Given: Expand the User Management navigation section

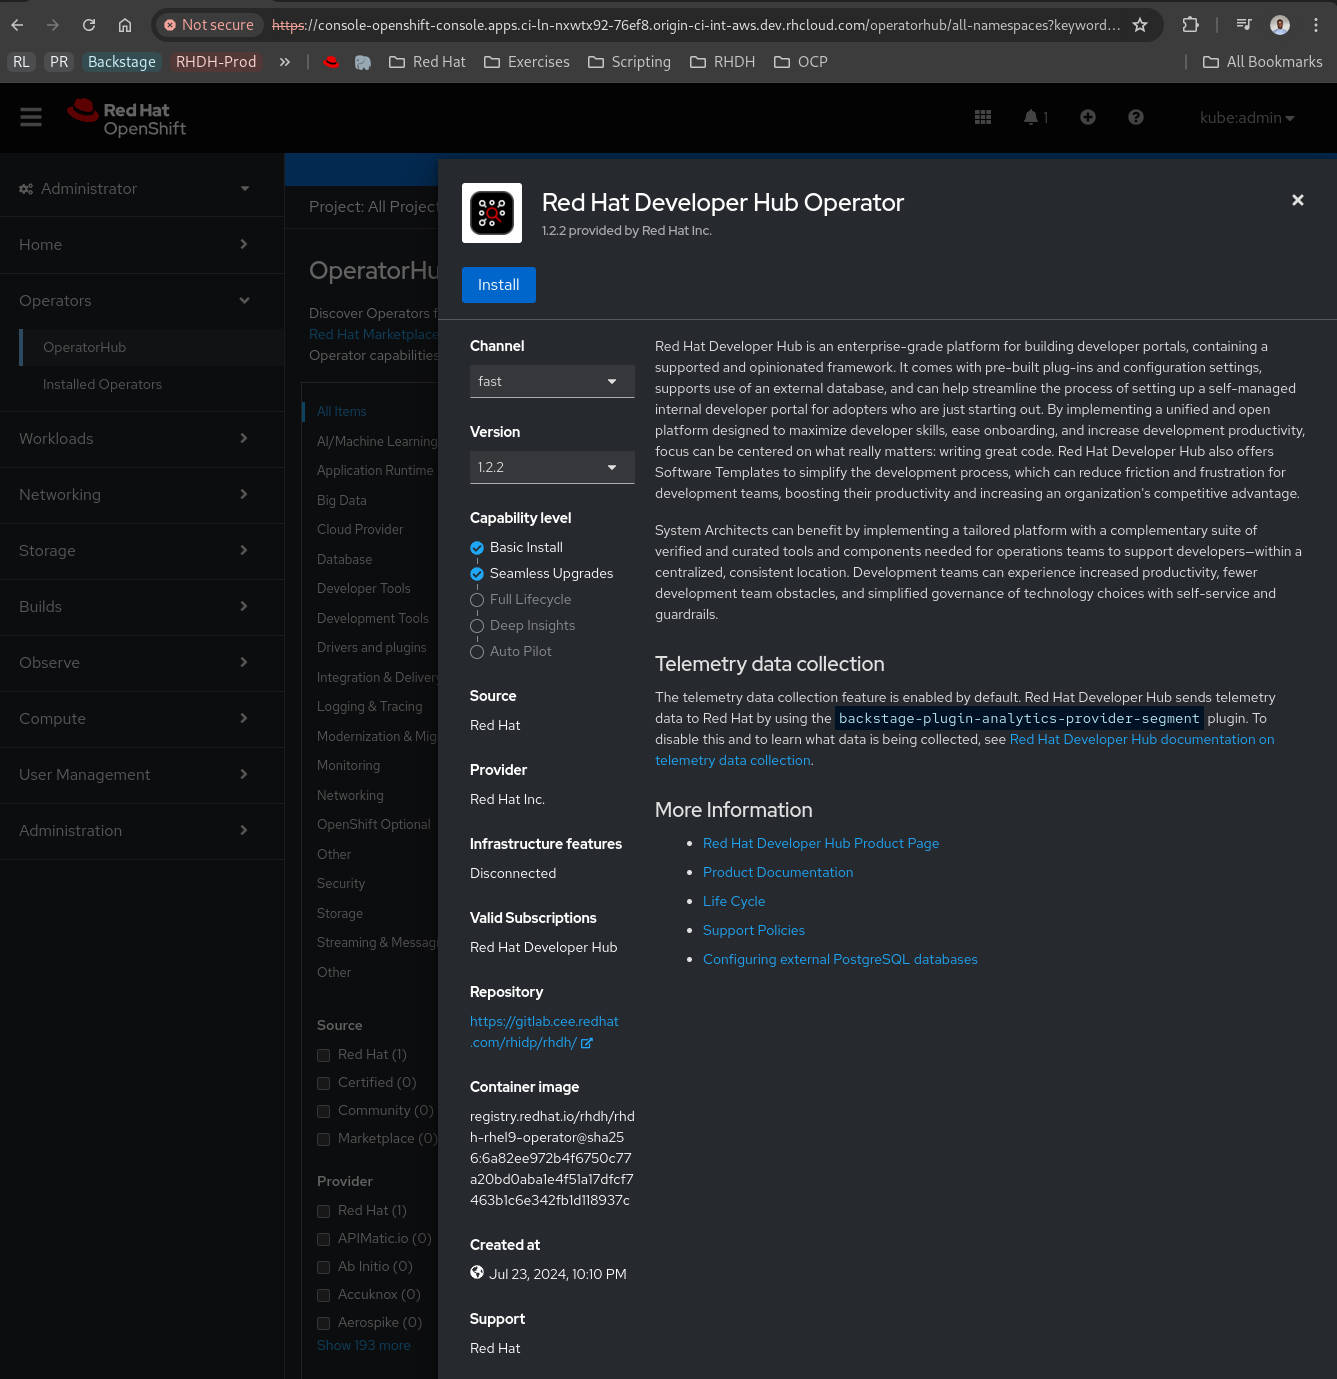Looking at the screenshot, I should click(142, 775).
